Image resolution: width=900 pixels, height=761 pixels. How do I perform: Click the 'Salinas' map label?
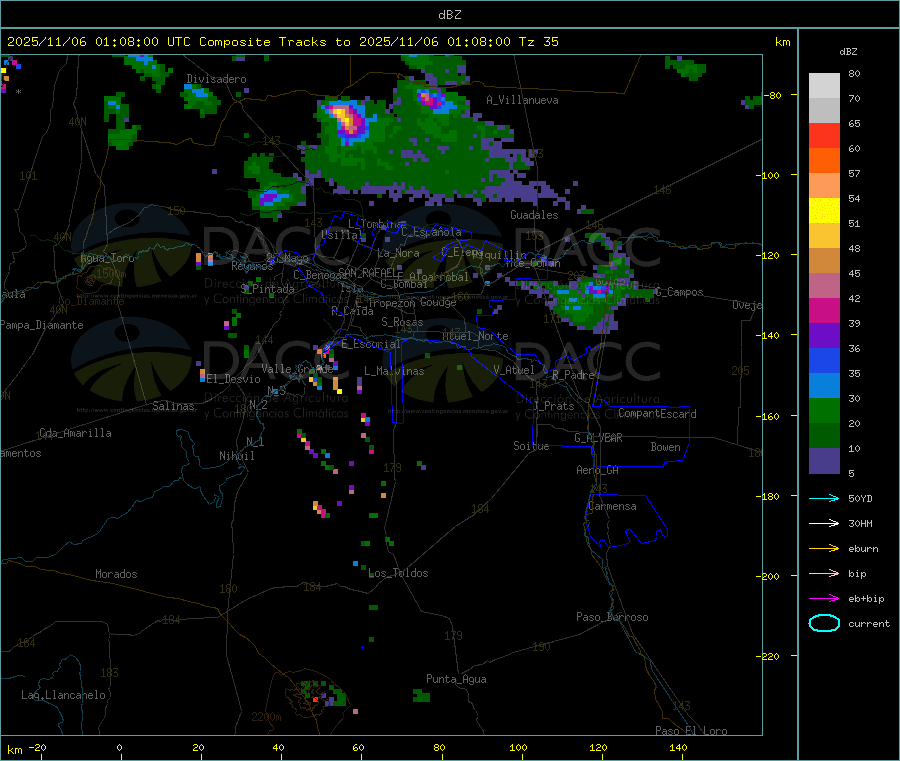click(173, 406)
